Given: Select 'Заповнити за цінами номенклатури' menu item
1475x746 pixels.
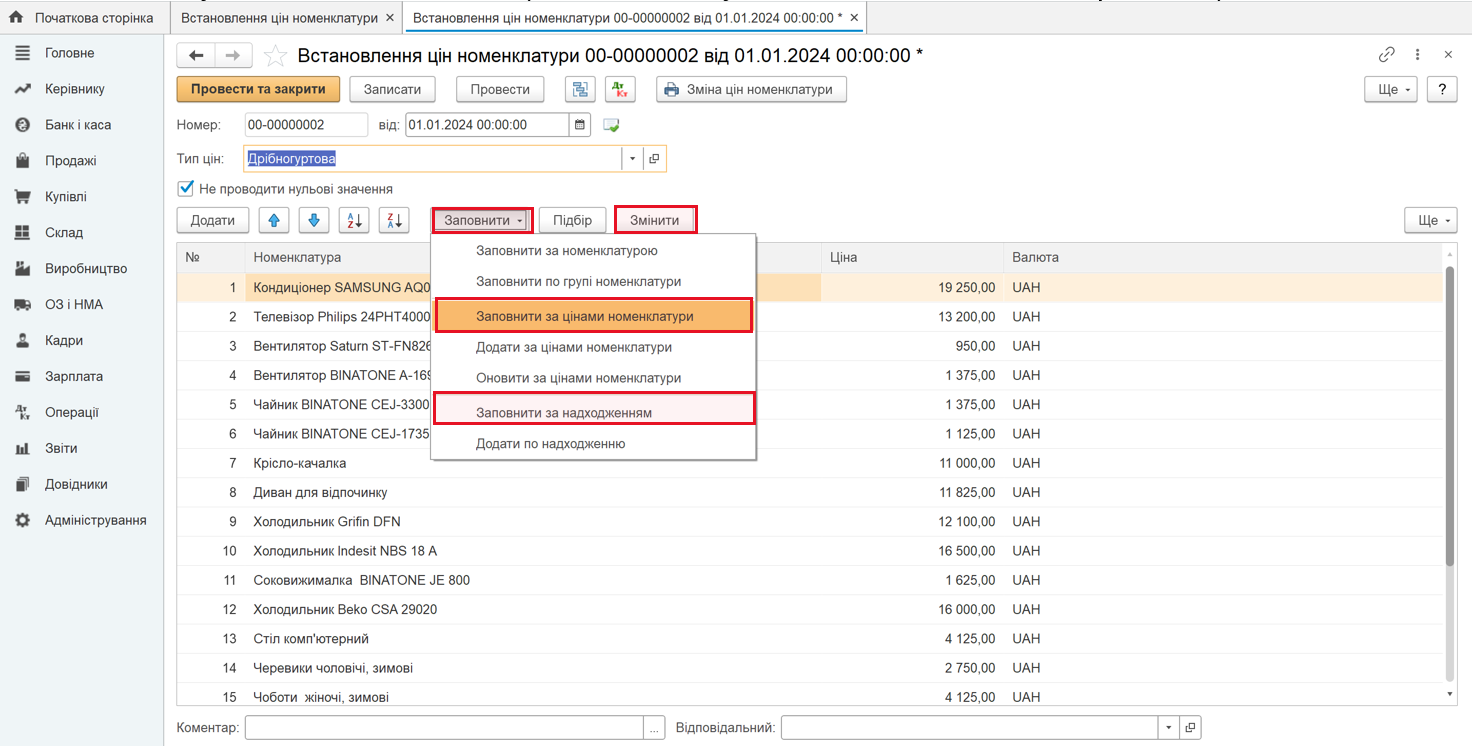Looking at the screenshot, I should pyautogui.click(x=584, y=316).
